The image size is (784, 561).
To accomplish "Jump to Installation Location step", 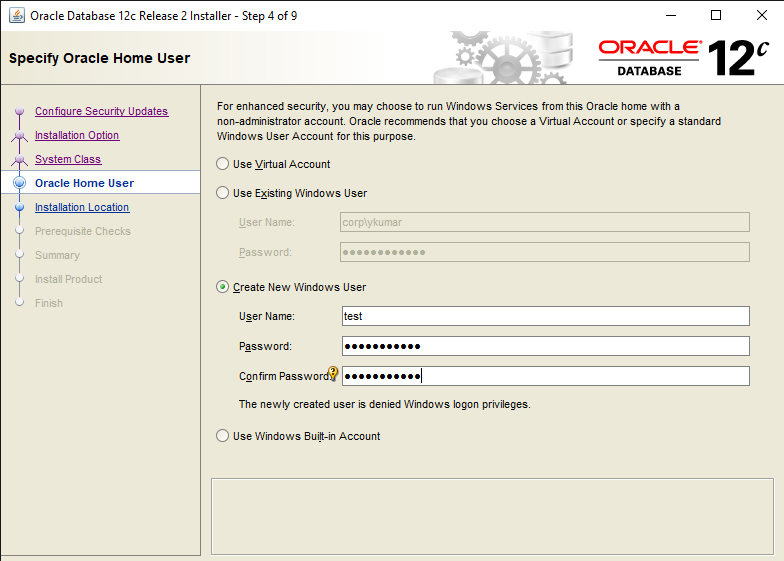I will pyautogui.click(x=82, y=208).
